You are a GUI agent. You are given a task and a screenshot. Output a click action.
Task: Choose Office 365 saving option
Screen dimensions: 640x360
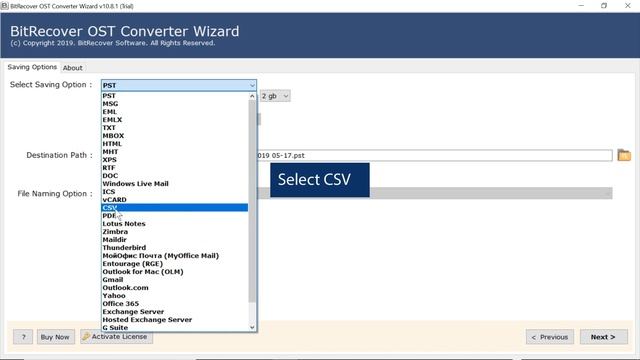(x=175, y=304)
